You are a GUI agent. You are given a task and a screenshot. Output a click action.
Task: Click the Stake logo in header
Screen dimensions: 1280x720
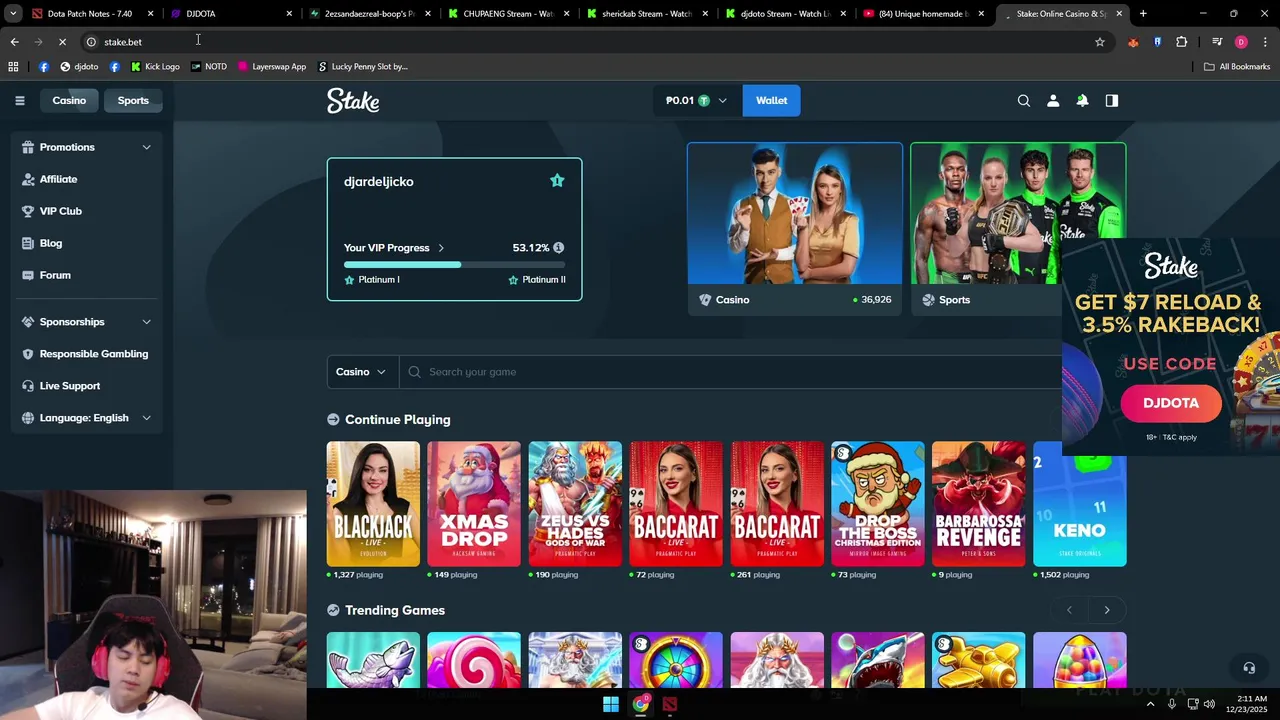[x=353, y=100]
